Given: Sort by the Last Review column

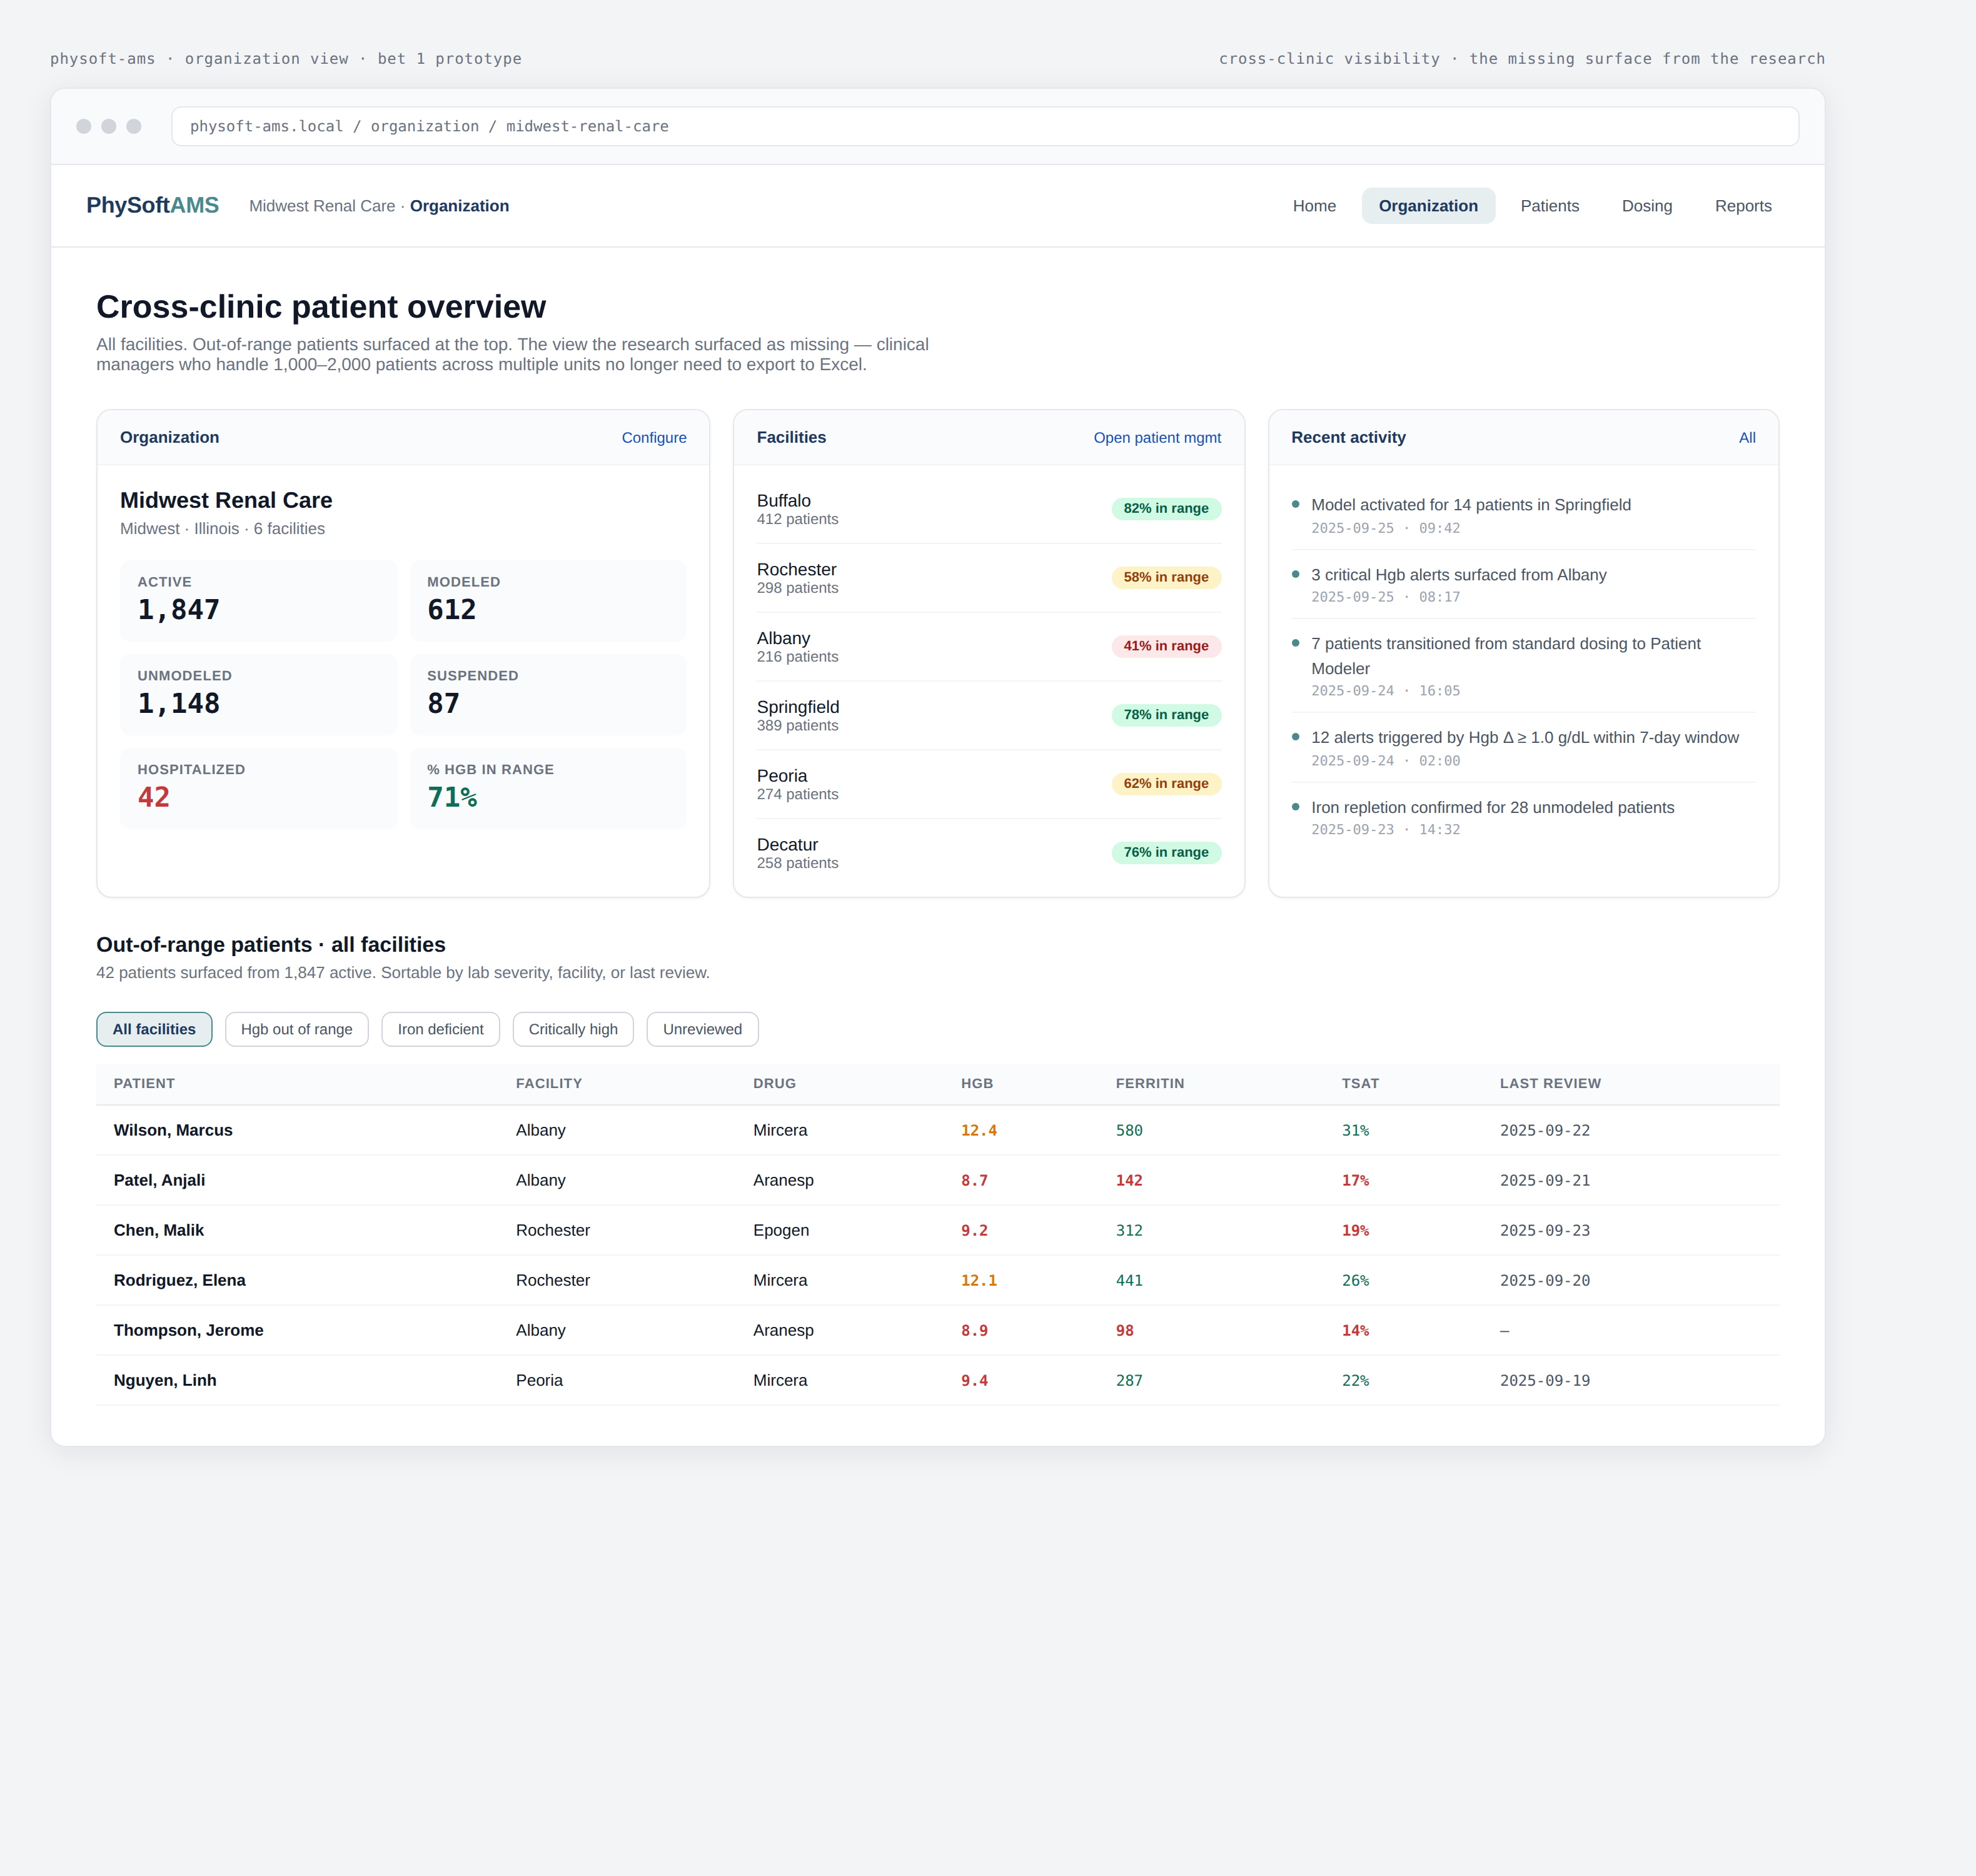Looking at the screenshot, I should coord(1549,1083).
